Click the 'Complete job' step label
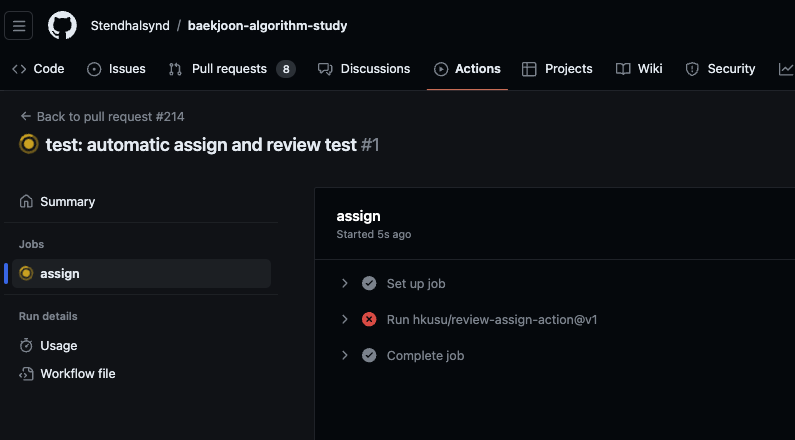795x440 pixels. (425, 356)
